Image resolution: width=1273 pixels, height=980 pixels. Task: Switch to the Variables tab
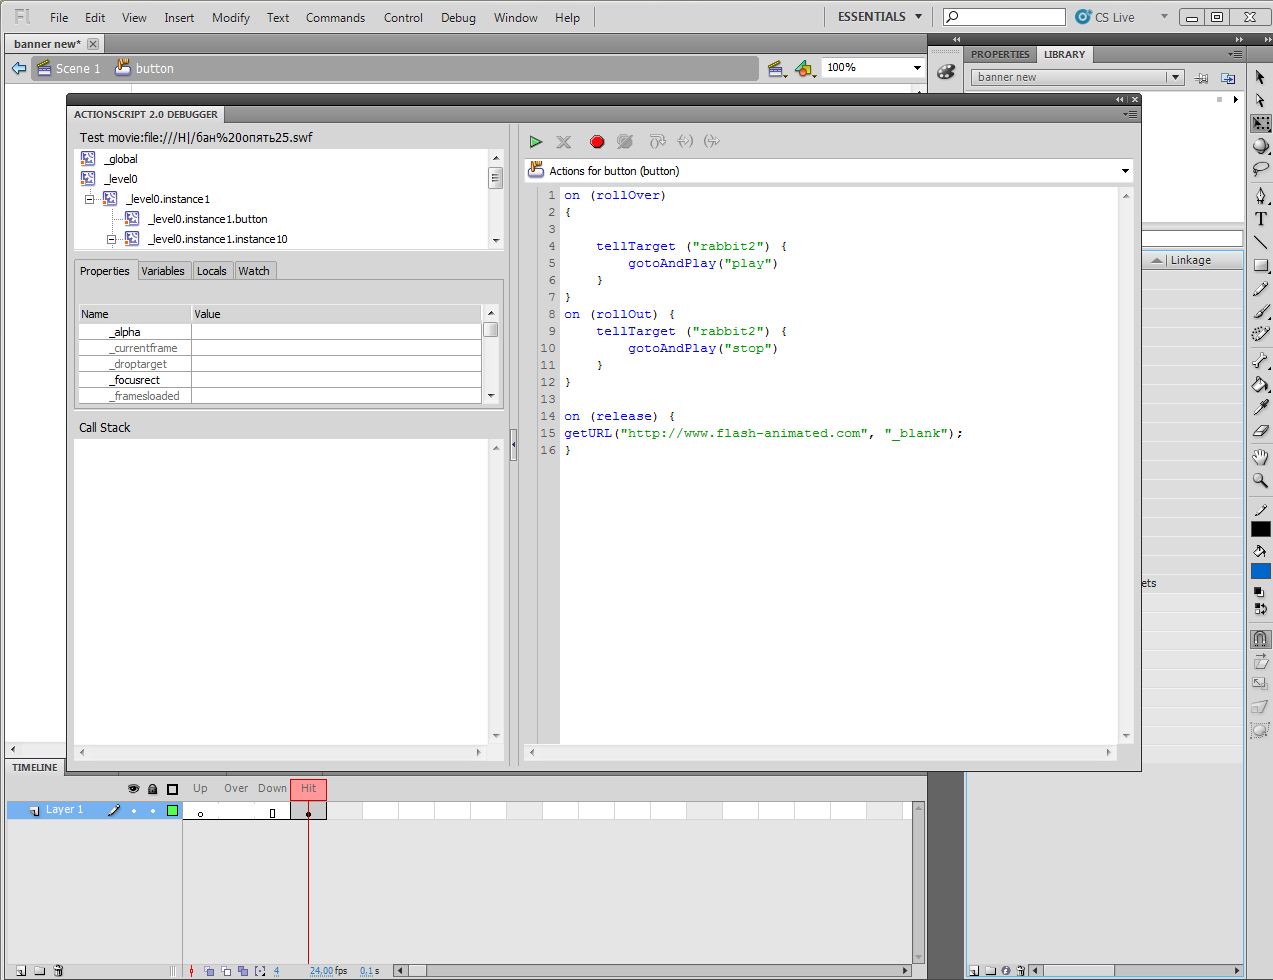162,271
